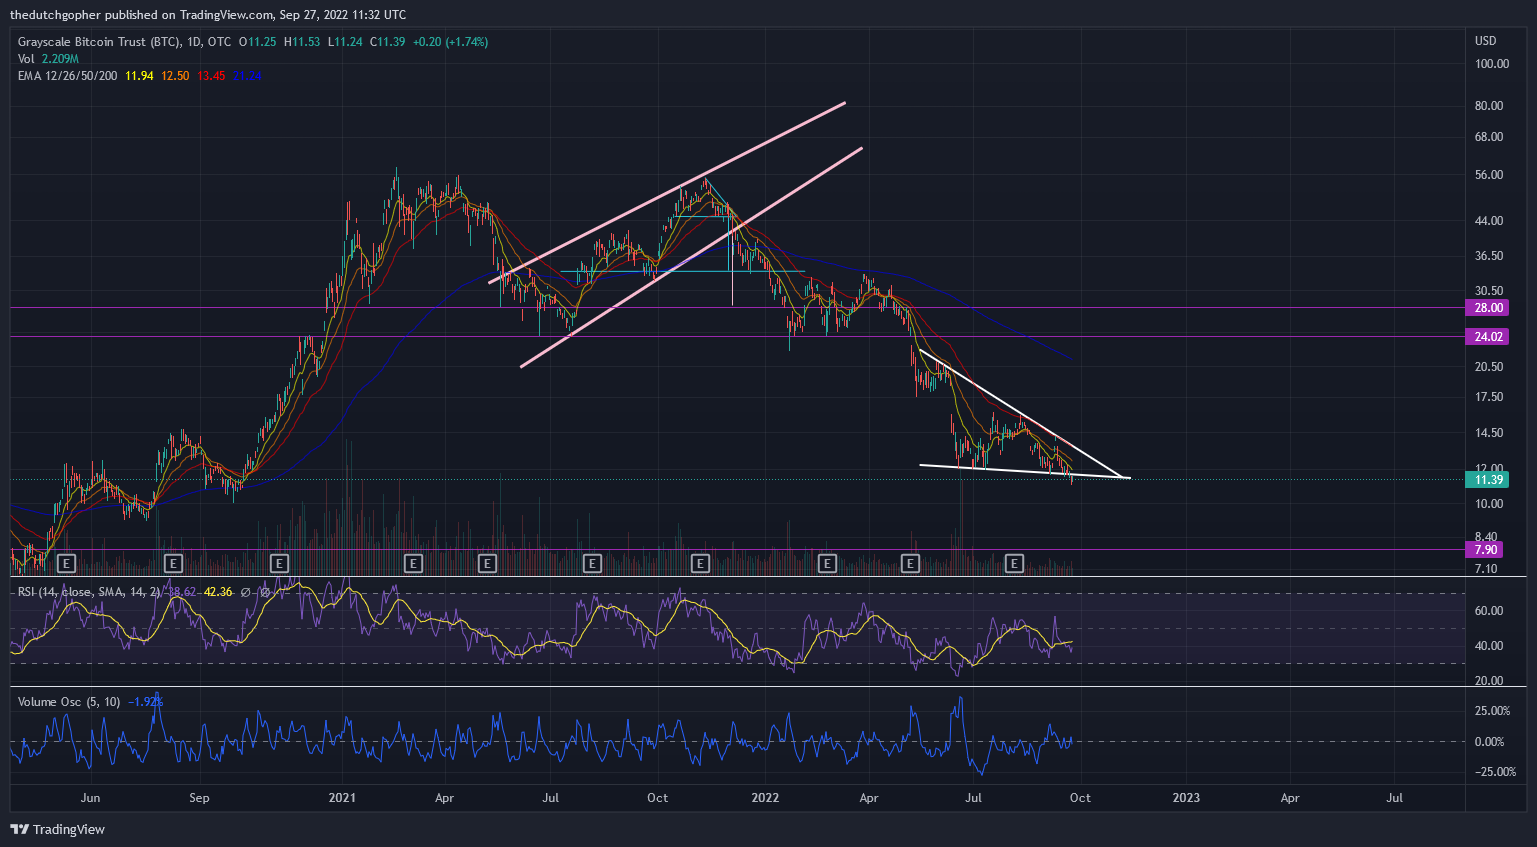Click the yellow EMA value 11.94
This screenshot has width=1537, height=847.
[x=139, y=76]
